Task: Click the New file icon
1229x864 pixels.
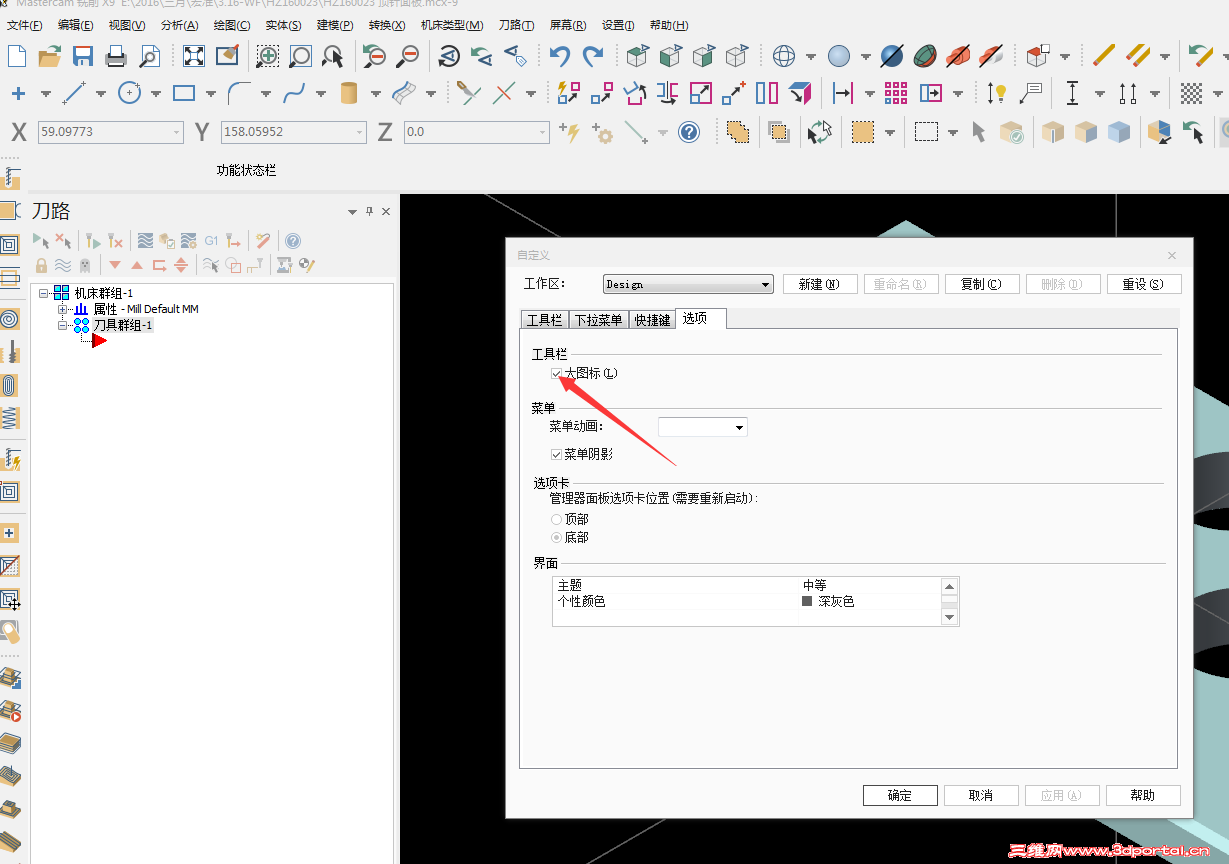Action: (17, 56)
